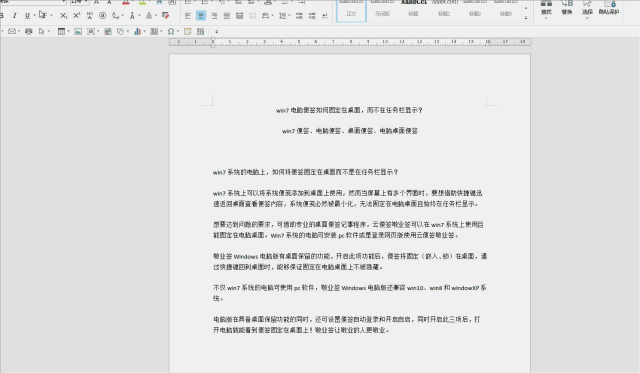Click the 隐私保护 privacy protection button
This screenshot has height=373, width=640.
pos(609,8)
